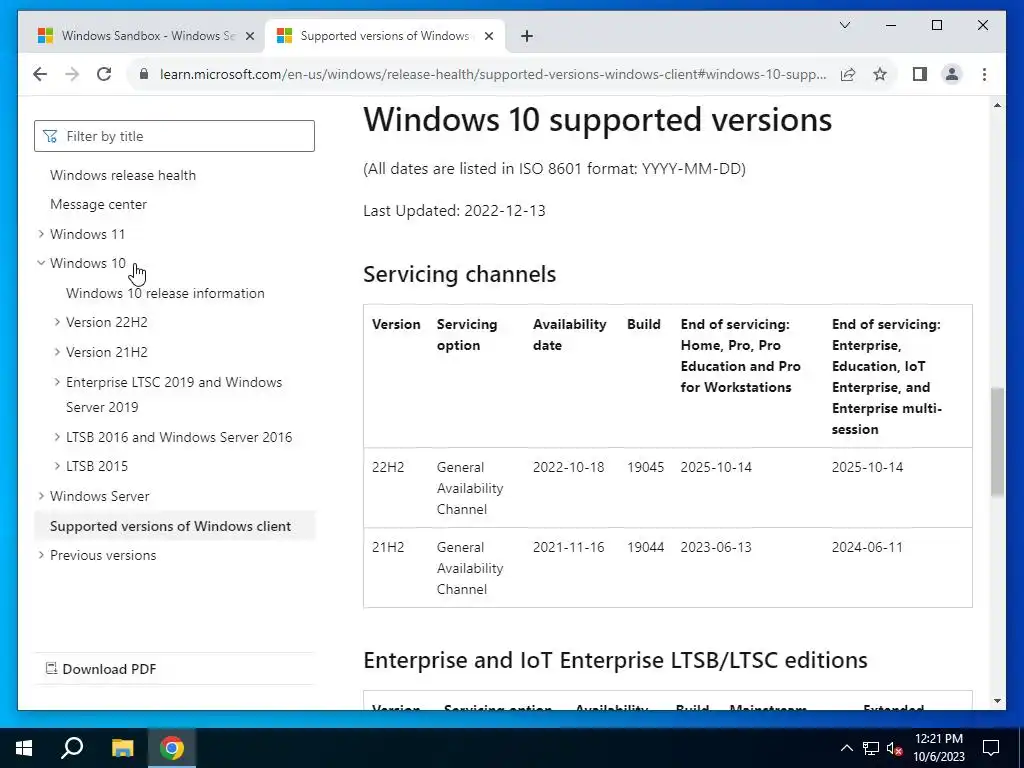Click the muted volume tray icon

tap(895, 748)
